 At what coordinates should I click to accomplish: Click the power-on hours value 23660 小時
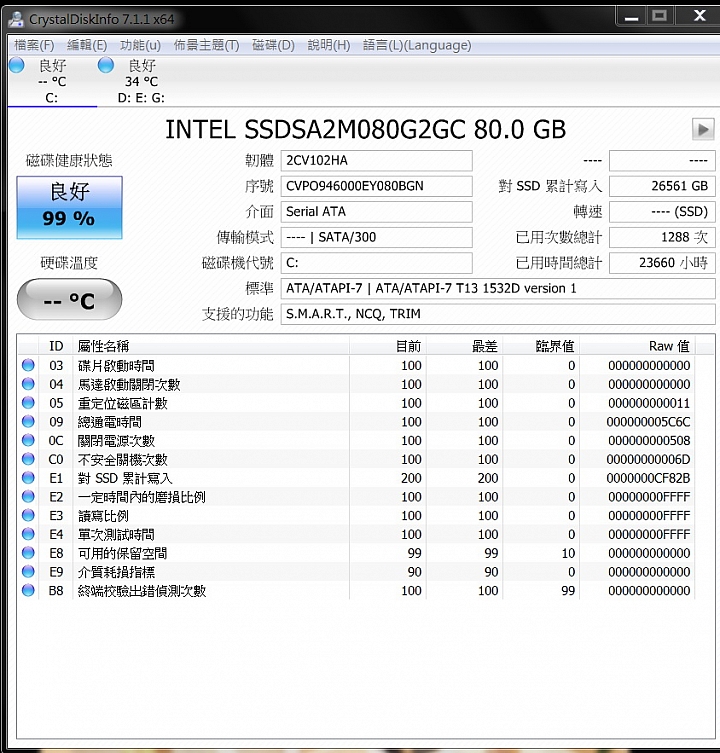click(662, 263)
